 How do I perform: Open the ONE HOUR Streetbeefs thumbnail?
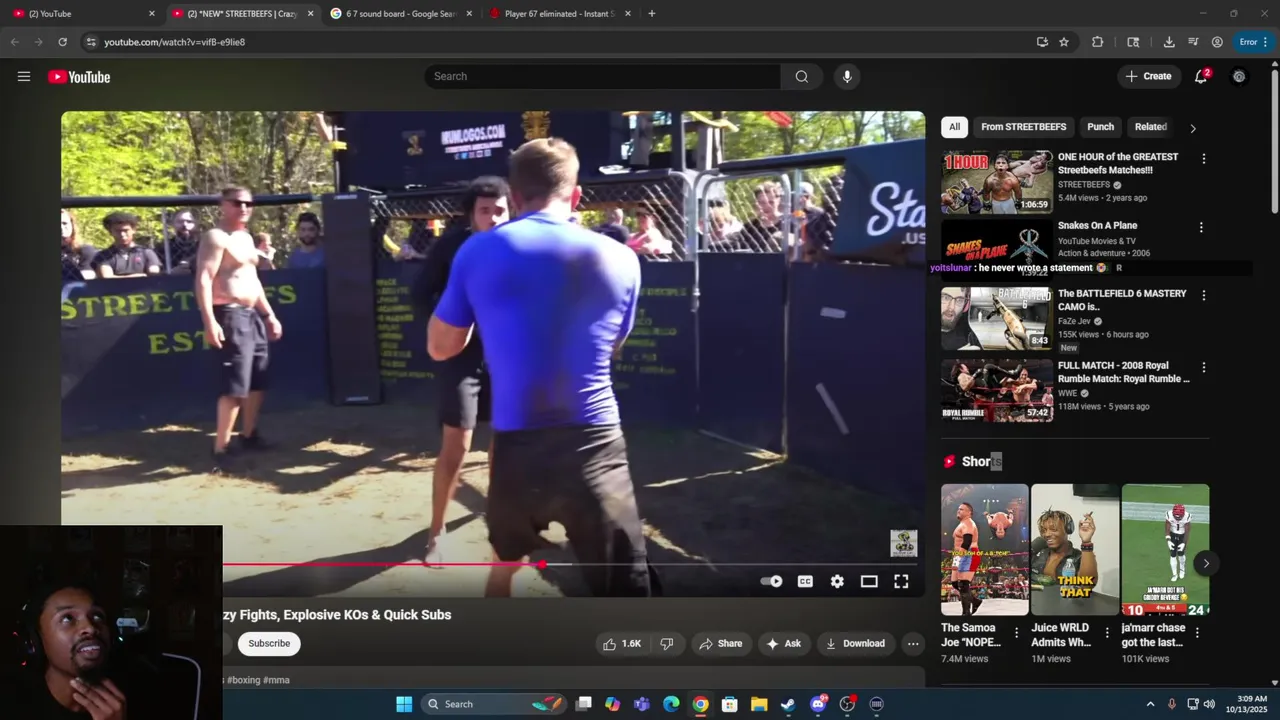(997, 182)
